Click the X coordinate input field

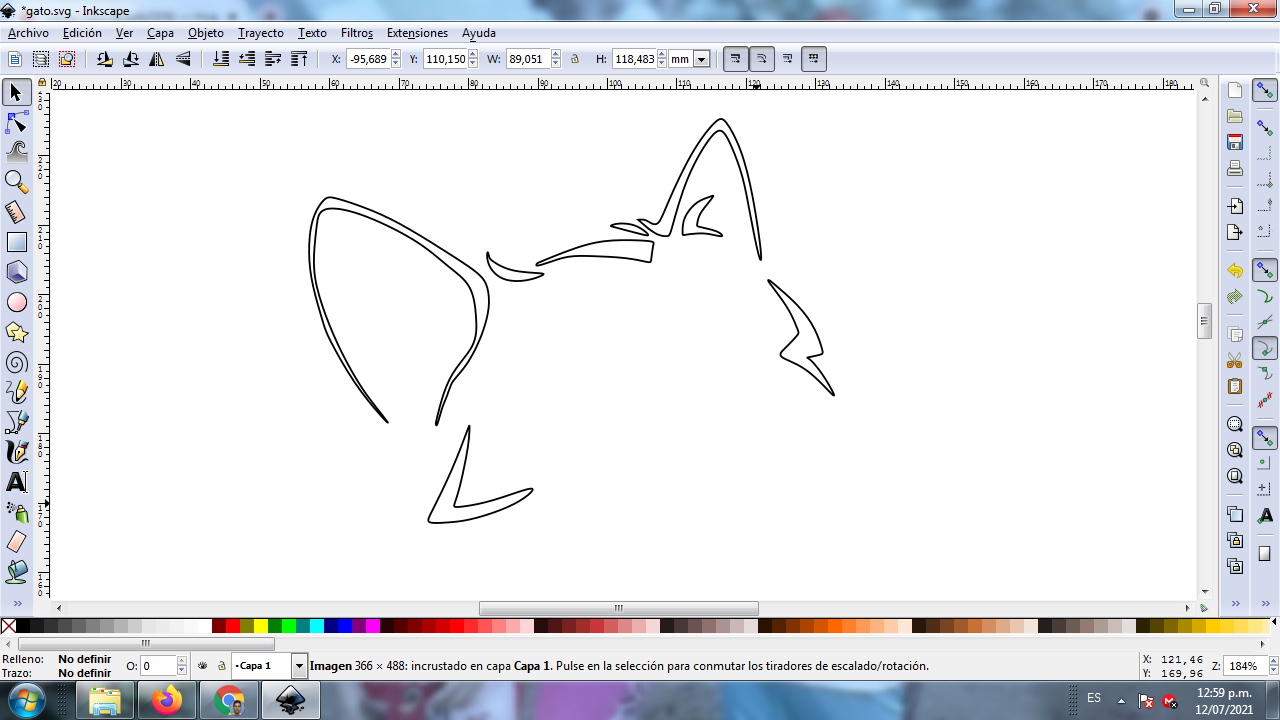(367, 59)
